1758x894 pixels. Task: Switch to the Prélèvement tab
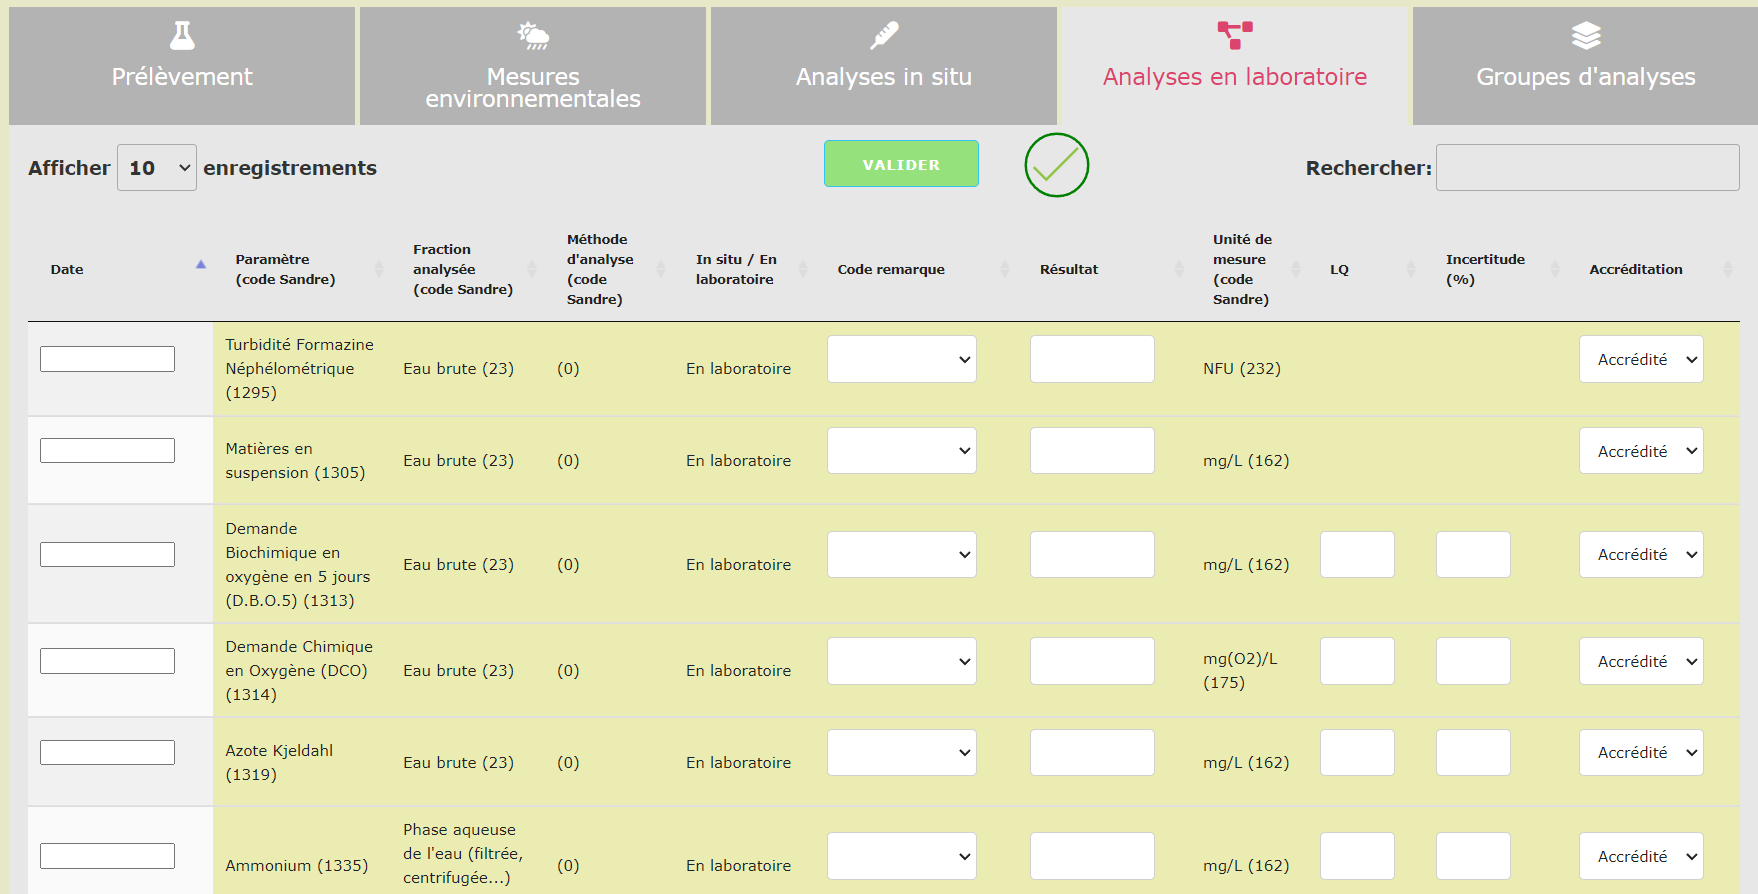182,66
